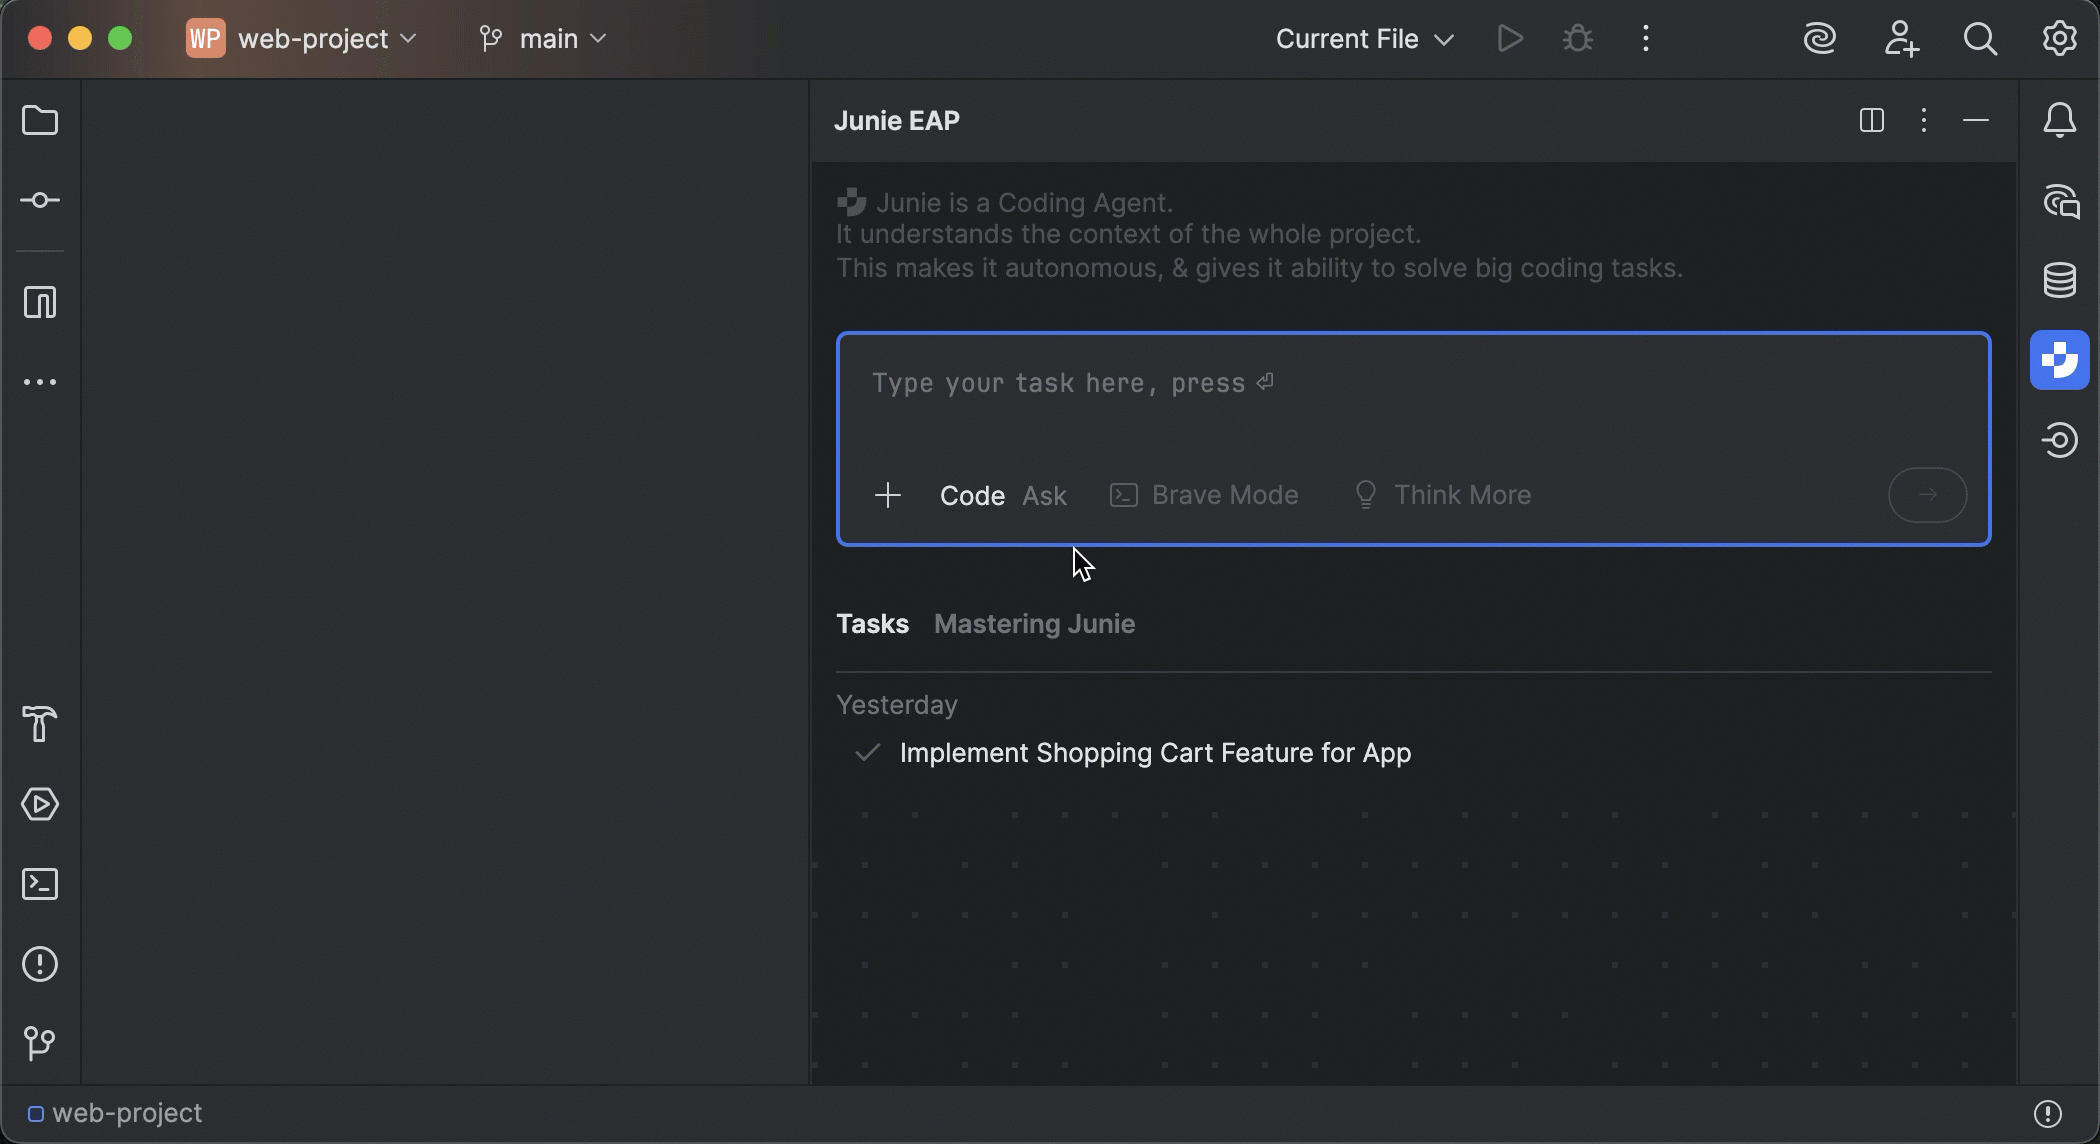Viewport: 2100px width, 1144px height.
Task: Open the Current File run configuration dropdown
Action: [x=1363, y=38]
